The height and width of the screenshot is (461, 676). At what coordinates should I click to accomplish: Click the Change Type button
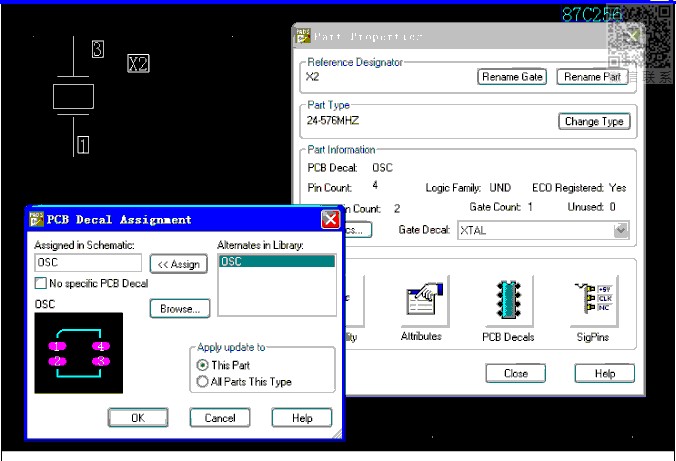[594, 121]
